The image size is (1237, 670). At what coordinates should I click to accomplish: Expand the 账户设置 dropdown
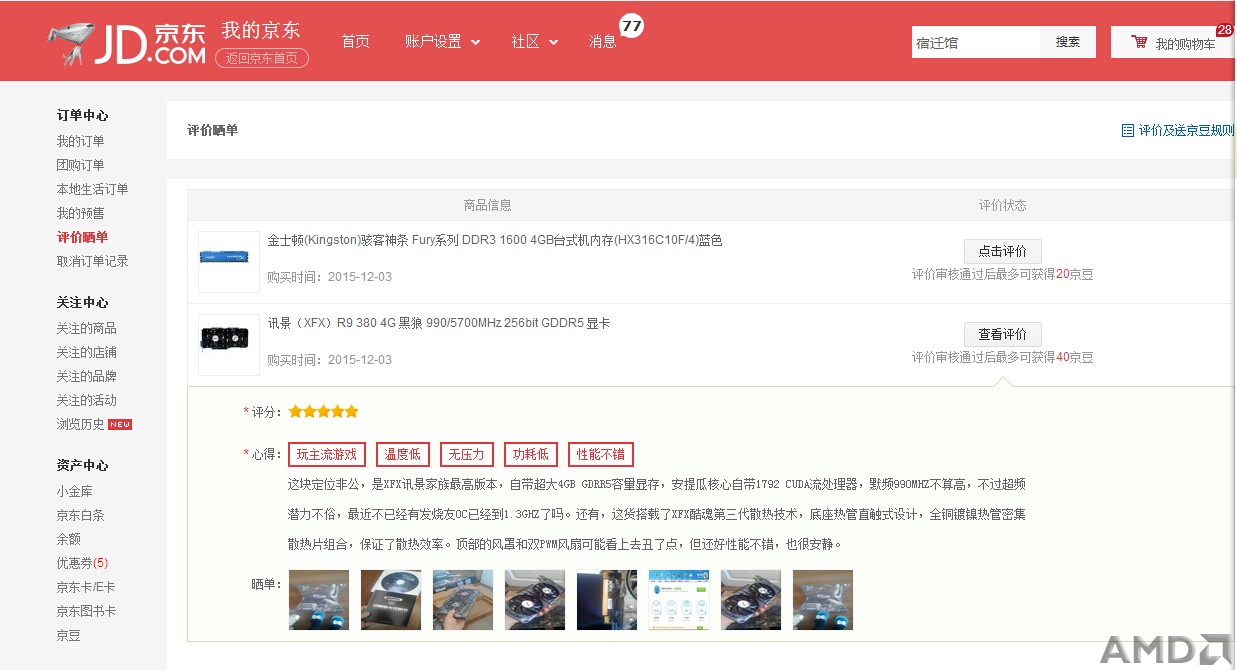(442, 42)
